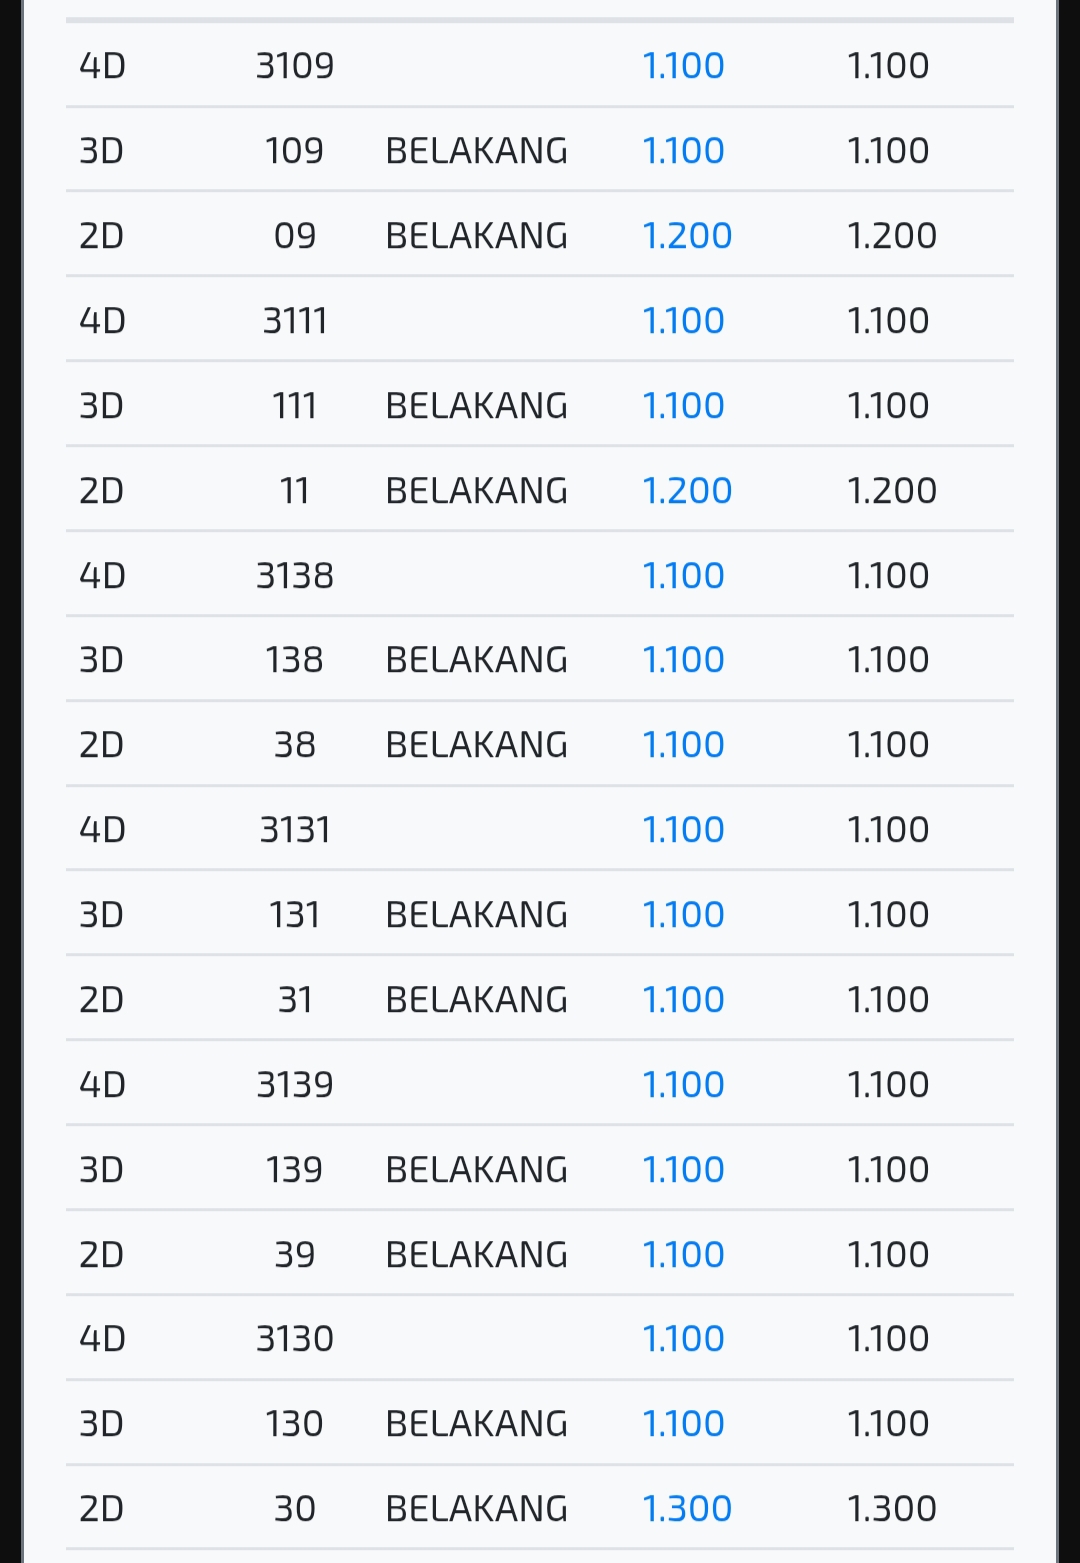Open the blue 1.100 amount for 3139
The image size is (1080, 1563).
(x=683, y=1085)
